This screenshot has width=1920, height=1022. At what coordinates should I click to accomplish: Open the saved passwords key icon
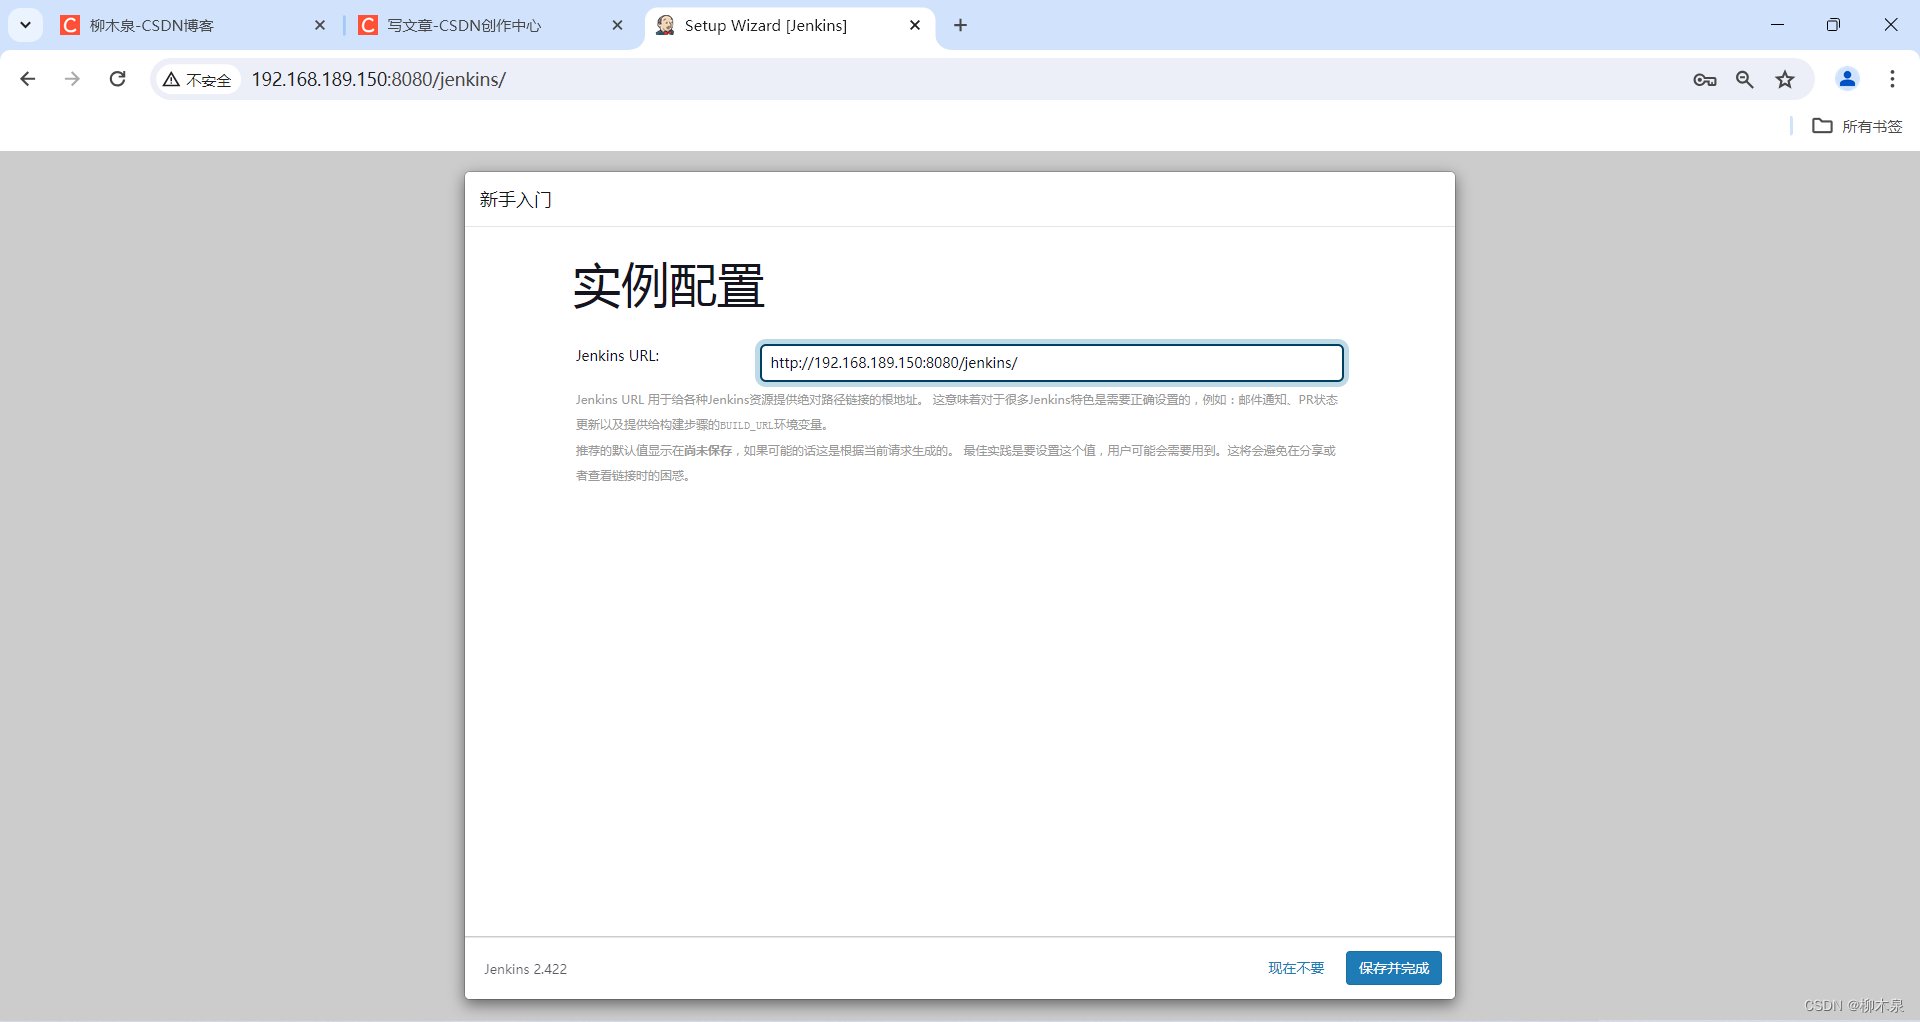coord(1705,80)
